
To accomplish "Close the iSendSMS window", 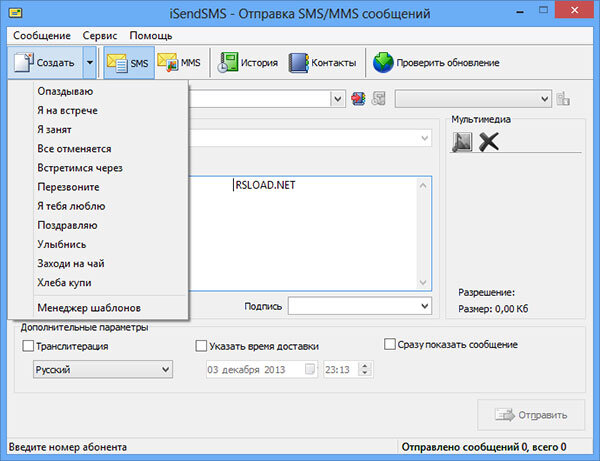I will pos(574,10).
